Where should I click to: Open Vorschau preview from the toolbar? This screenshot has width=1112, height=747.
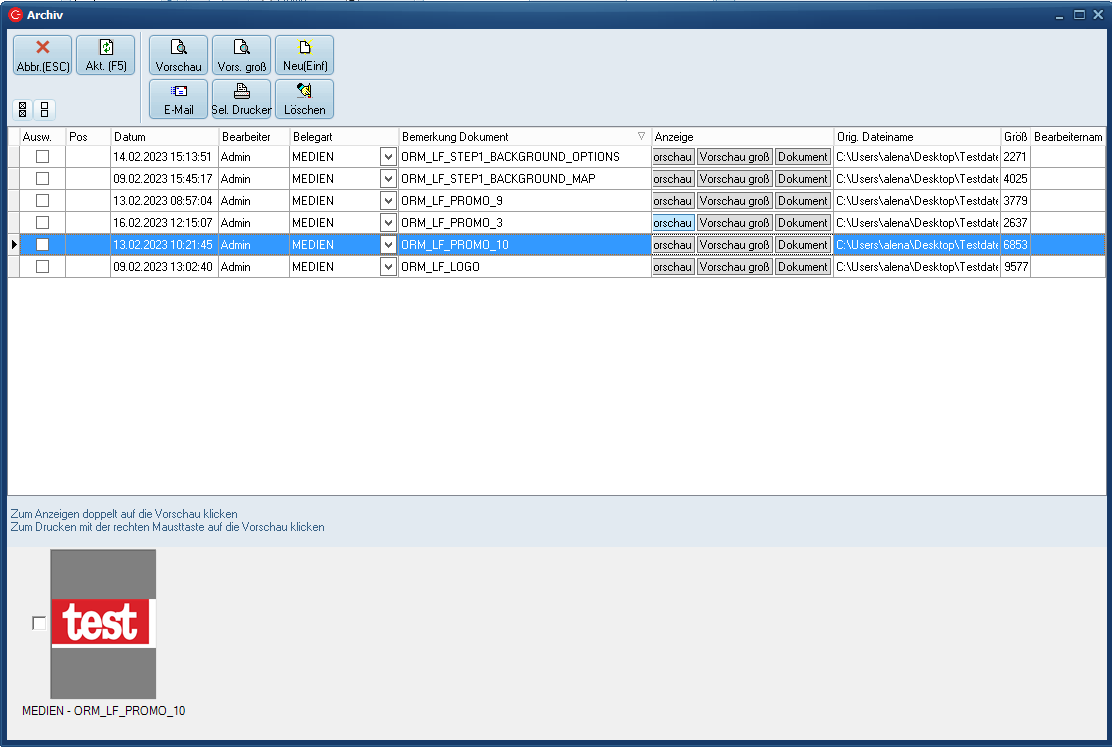pos(179,55)
